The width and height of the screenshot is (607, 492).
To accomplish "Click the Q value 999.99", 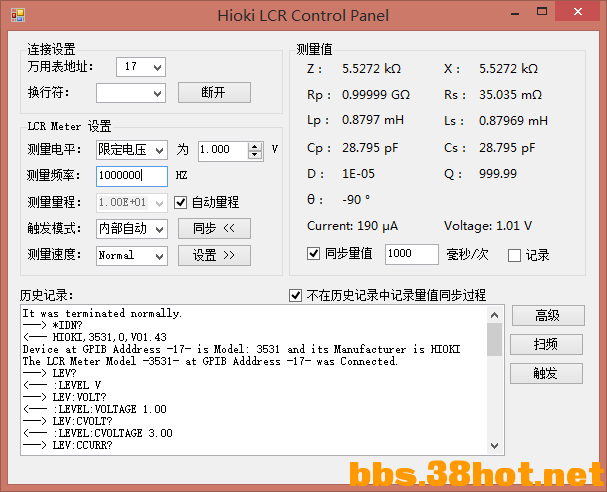I will coord(498,174).
